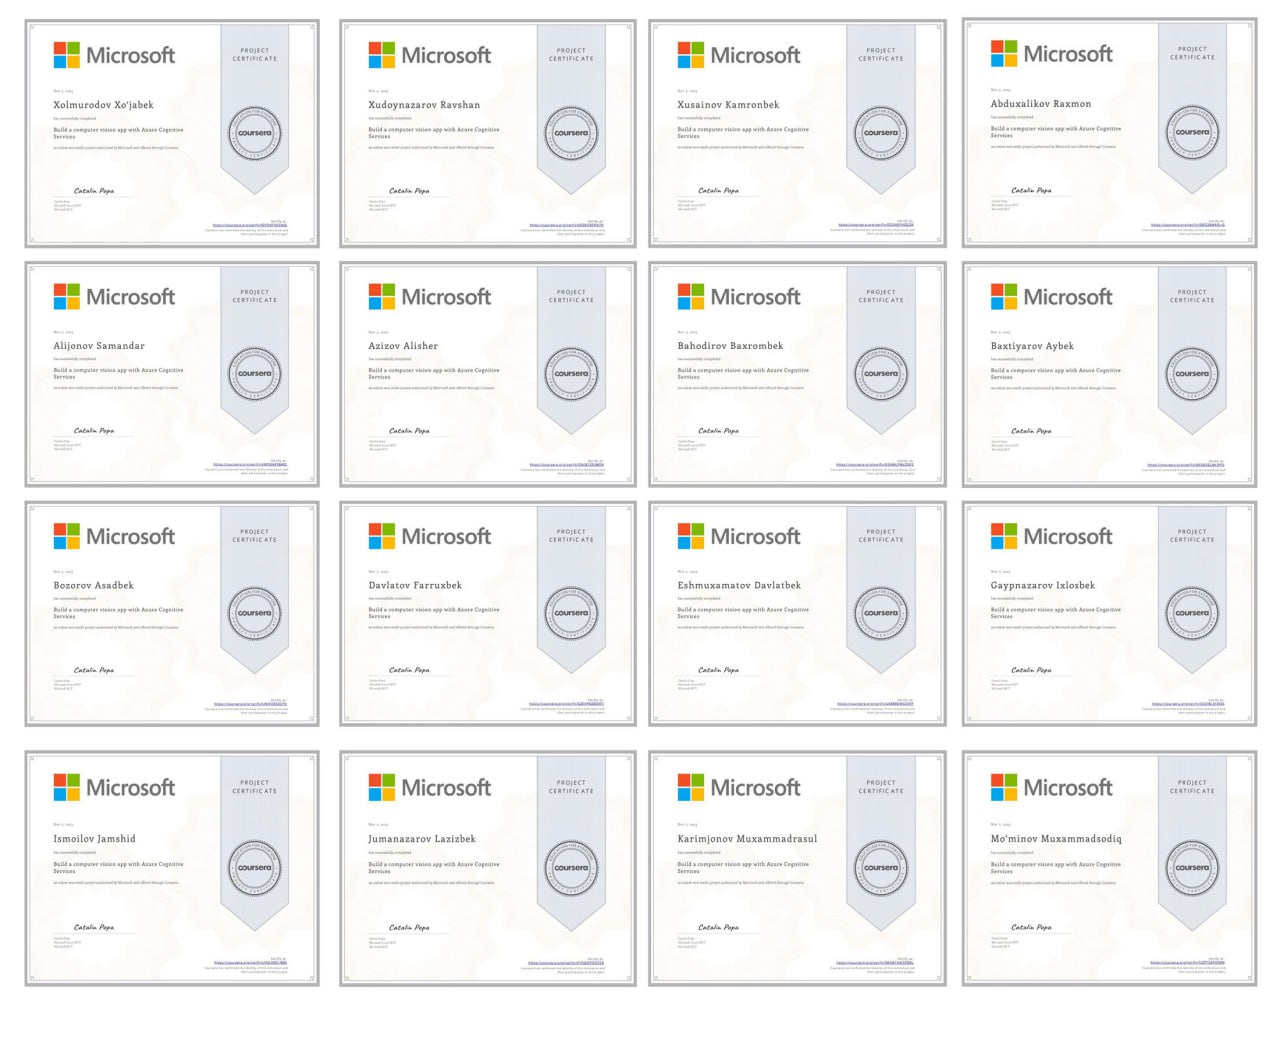The height and width of the screenshot is (1047, 1280).
Task: Select the name "Azizov Alisher"
Action: click(403, 346)
